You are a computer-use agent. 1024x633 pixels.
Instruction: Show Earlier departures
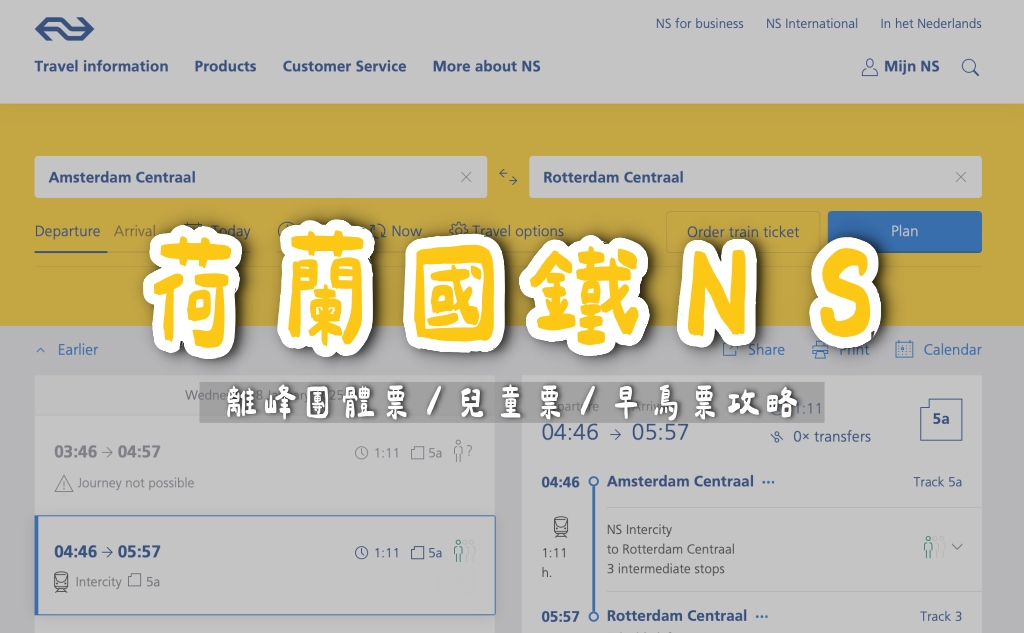point(67,349)
